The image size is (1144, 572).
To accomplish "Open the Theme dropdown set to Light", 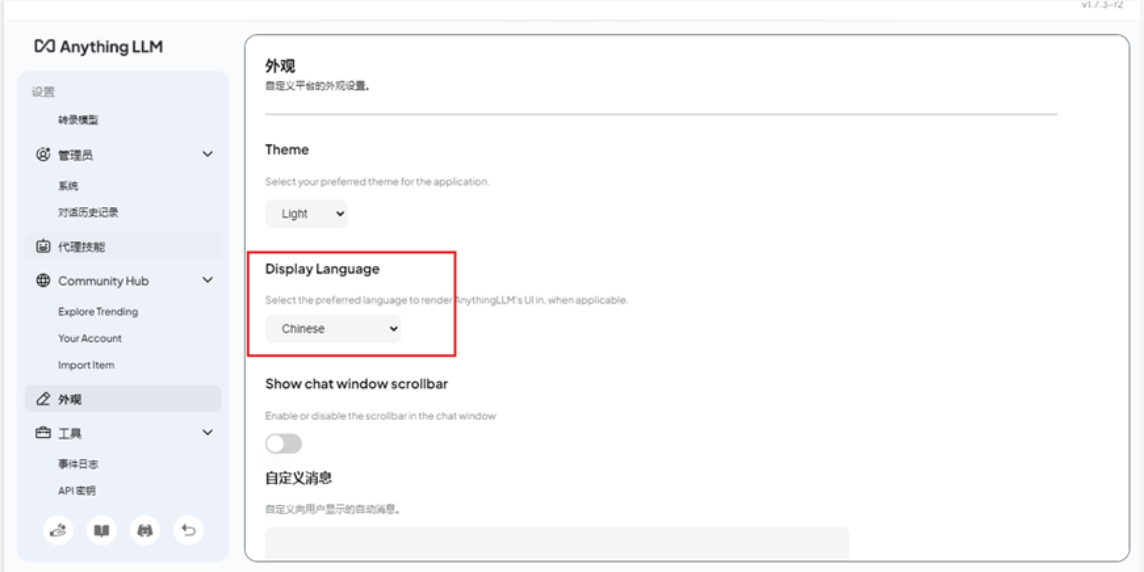I will coord(306,214).
